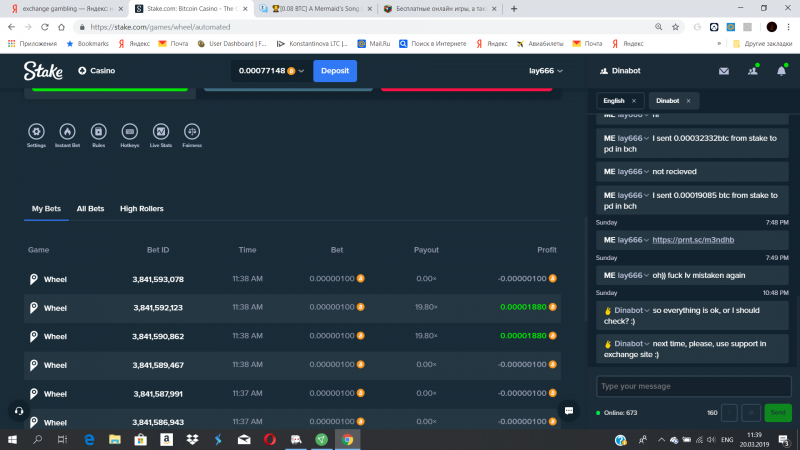Click the Deposit button
The image size is (800, 450).
click(x=335, y=71)
